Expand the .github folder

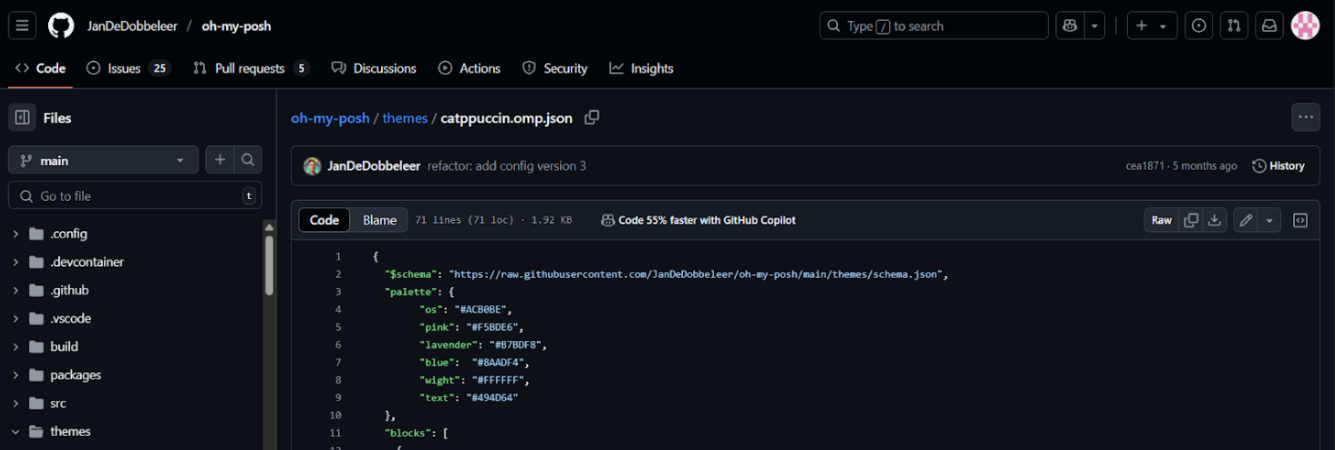tap(15, 290)
